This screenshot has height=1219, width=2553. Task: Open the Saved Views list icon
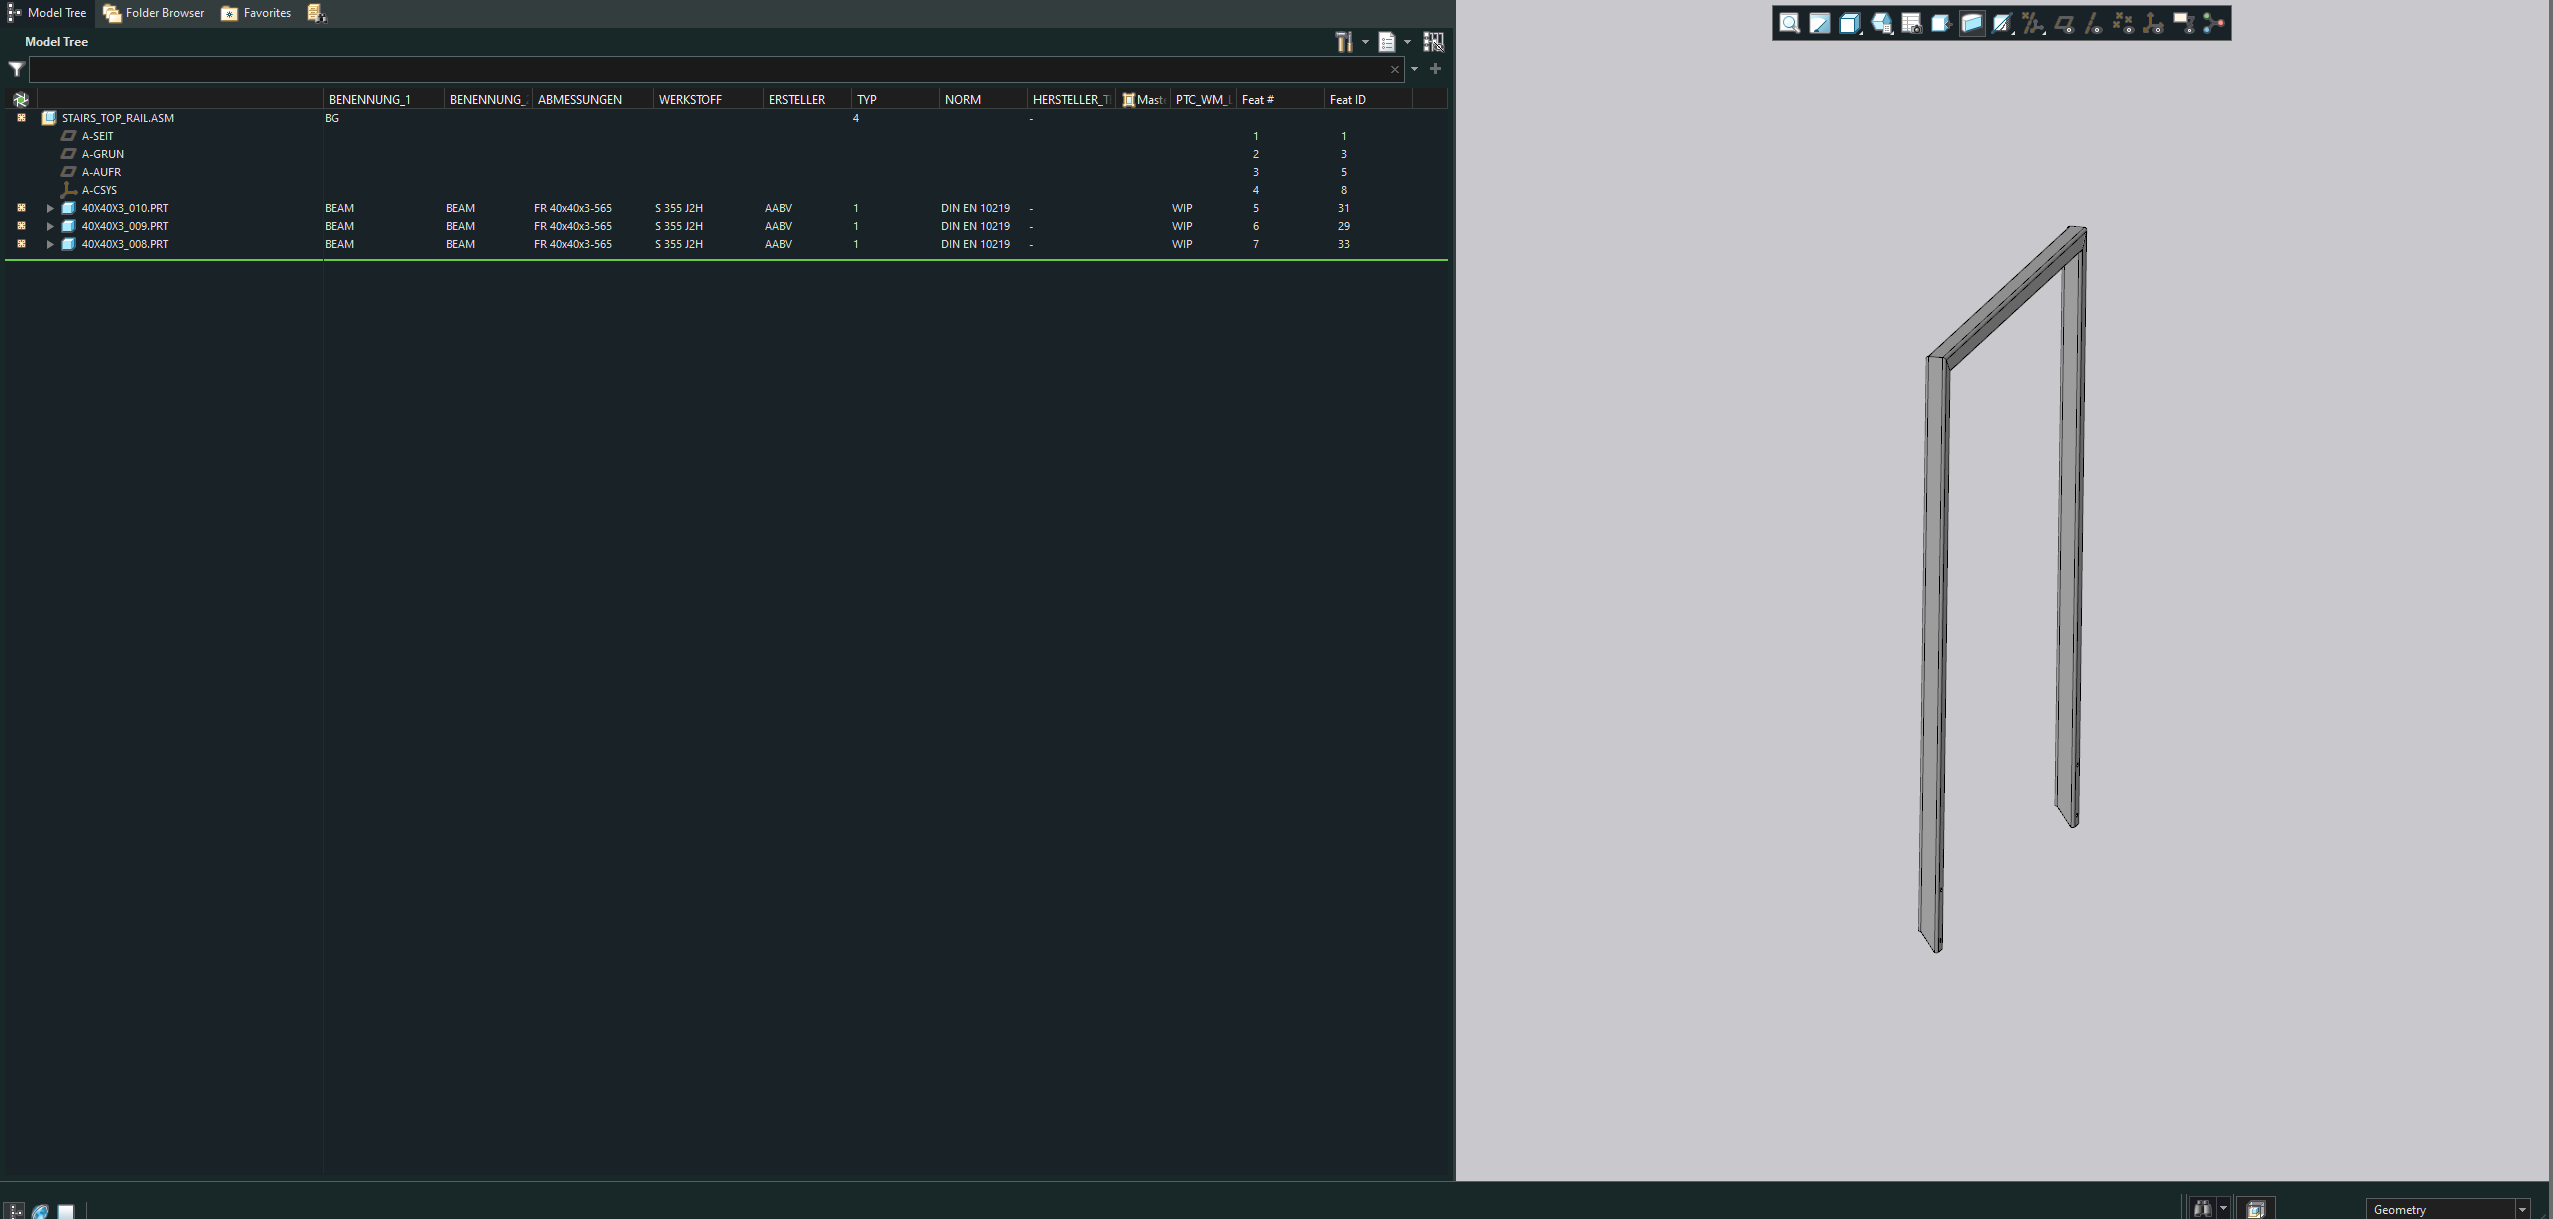[x=1882, y=22]
